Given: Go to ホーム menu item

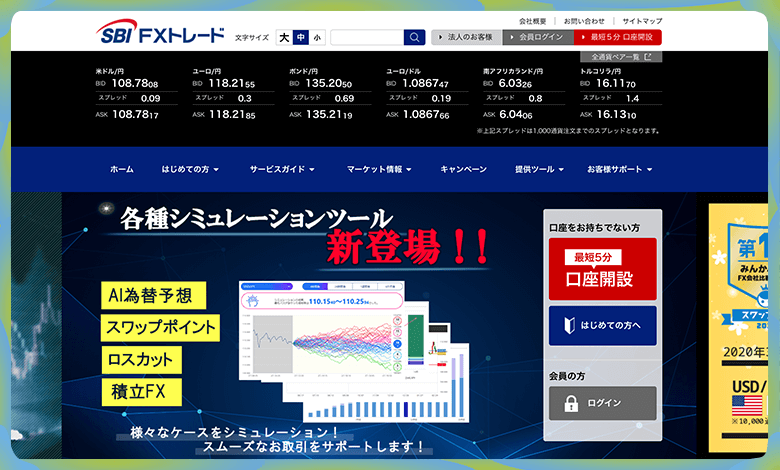Looking at the screenshot, I should pyautogui.click(x=122, y=169).
